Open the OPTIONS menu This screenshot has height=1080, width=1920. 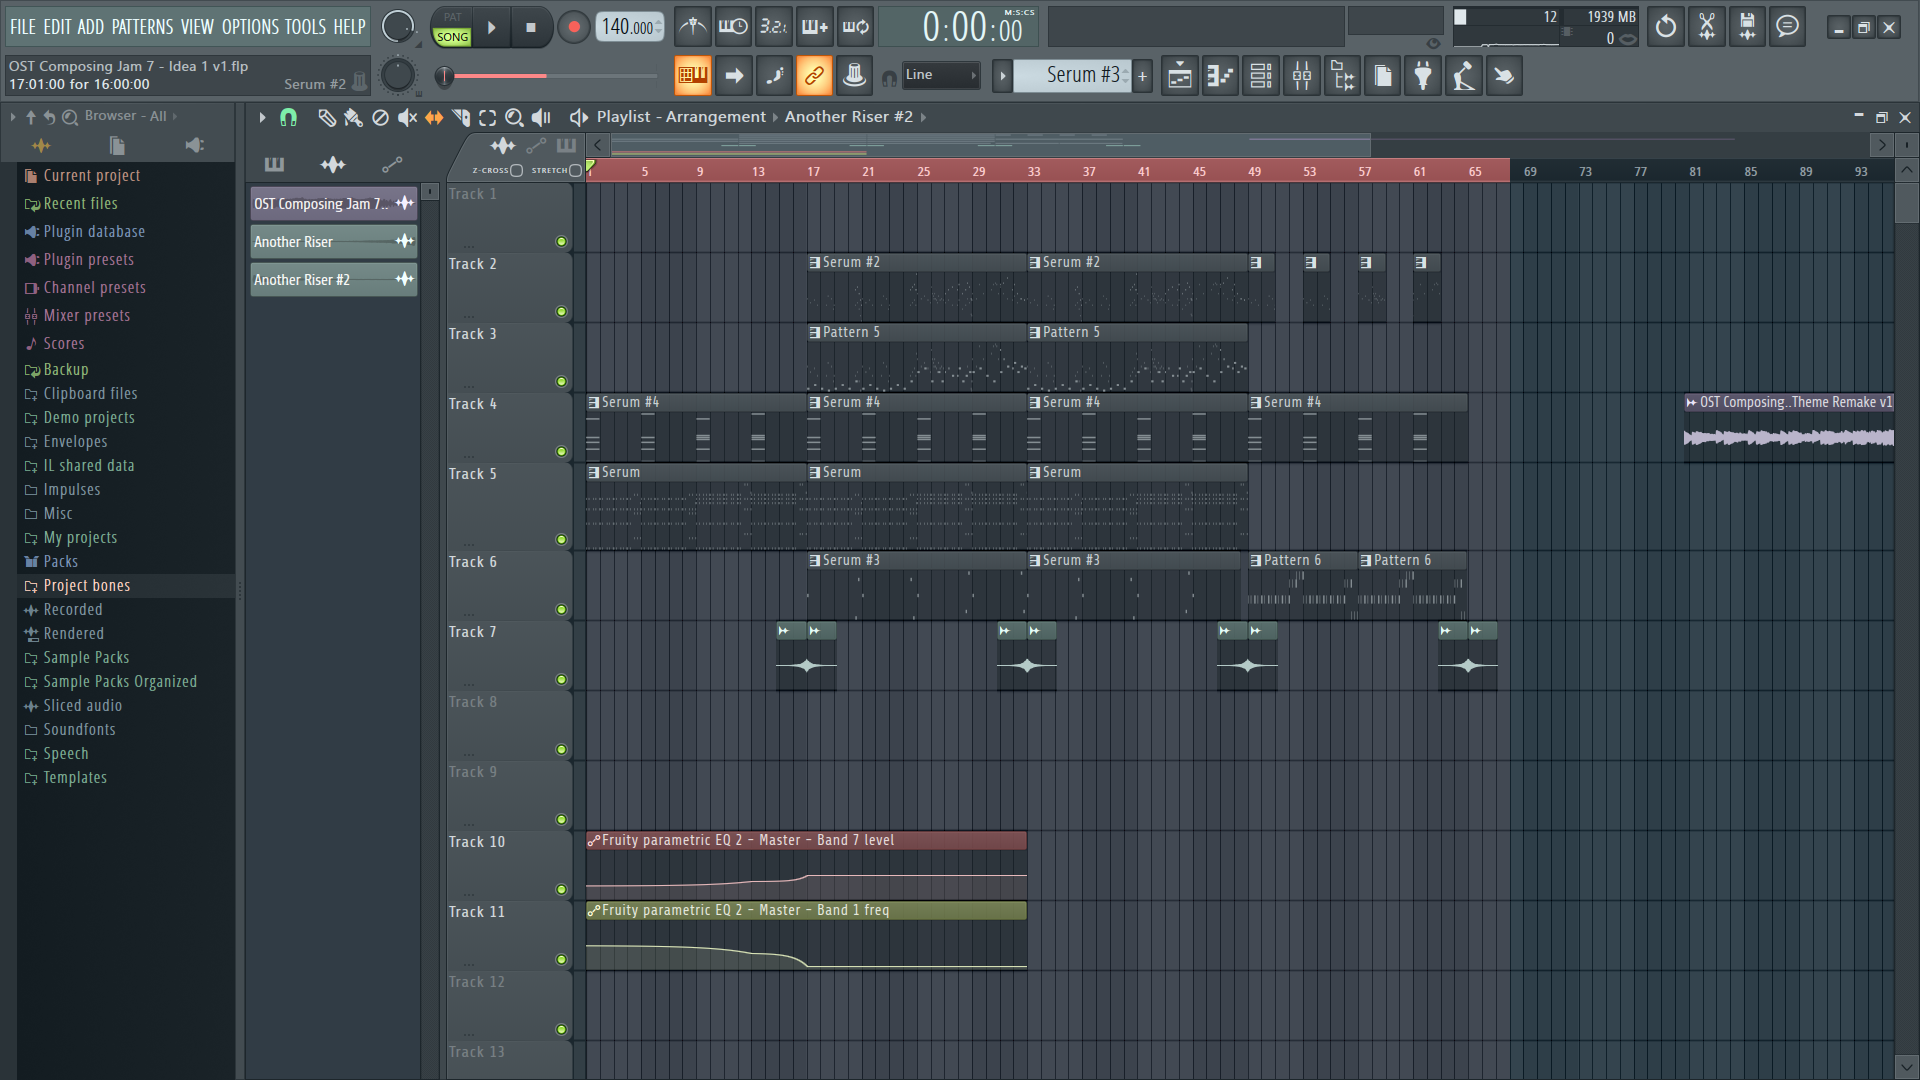pyautogui.click(x=249, y=27)
